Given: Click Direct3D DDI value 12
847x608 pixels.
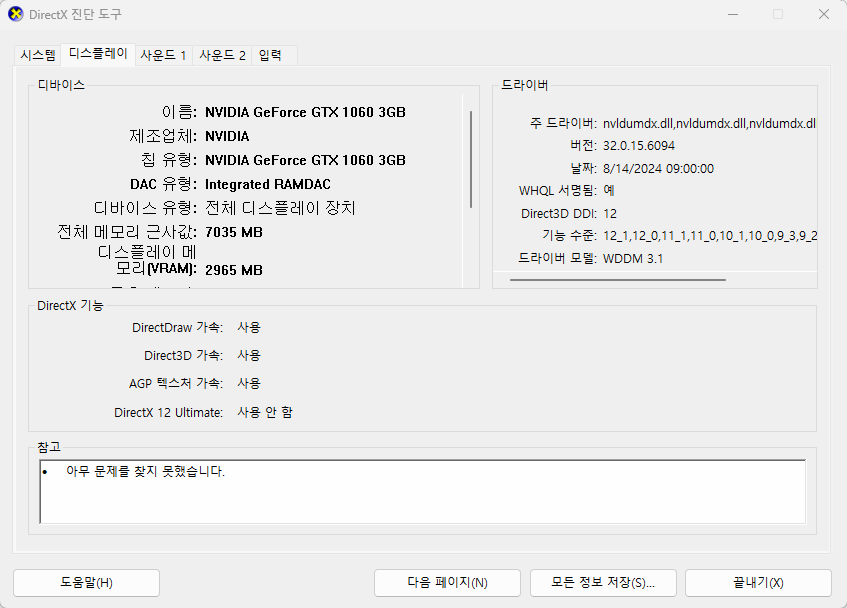Looking at the screenshot, I should pos(610,213).
